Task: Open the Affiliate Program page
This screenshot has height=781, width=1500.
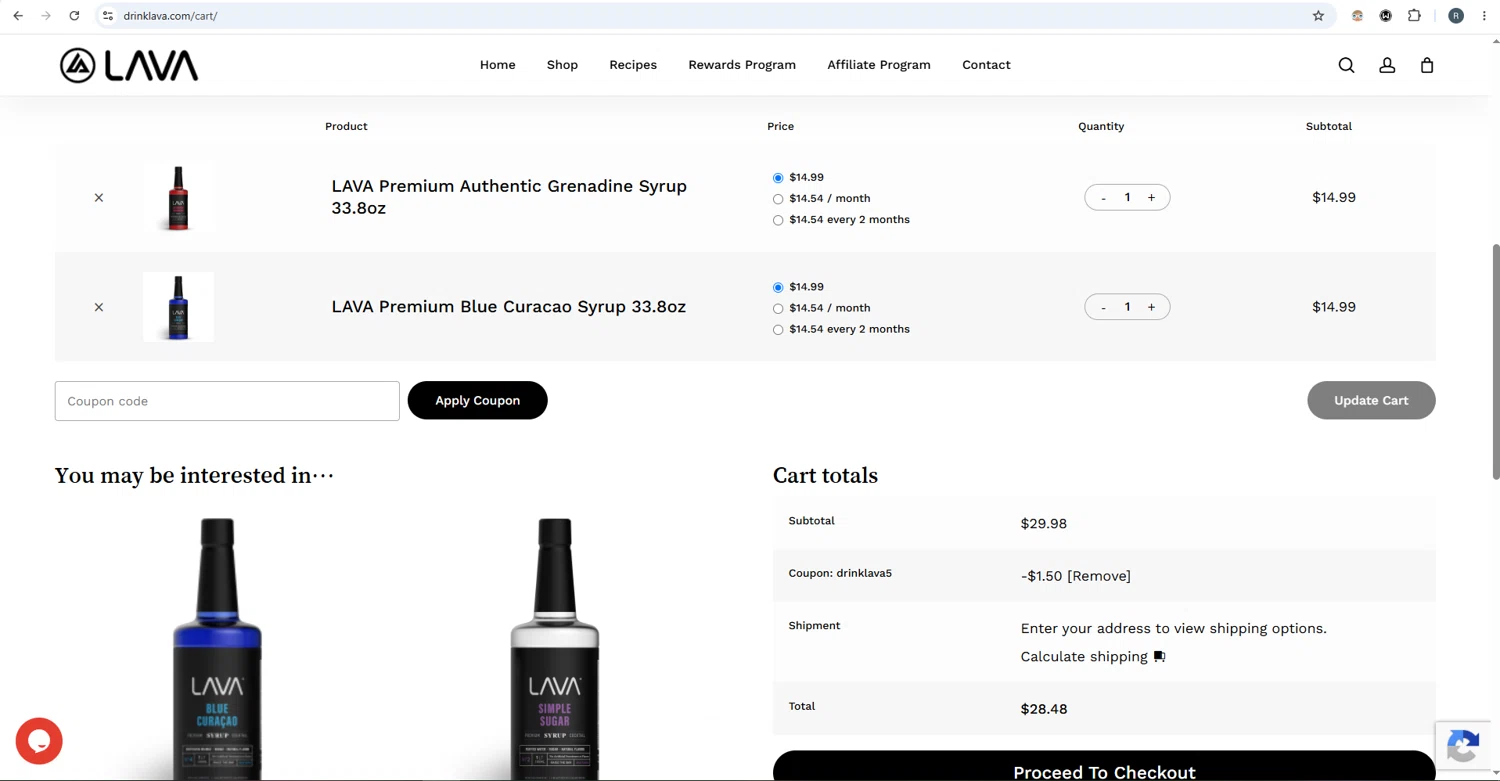Action: (879, 65)
